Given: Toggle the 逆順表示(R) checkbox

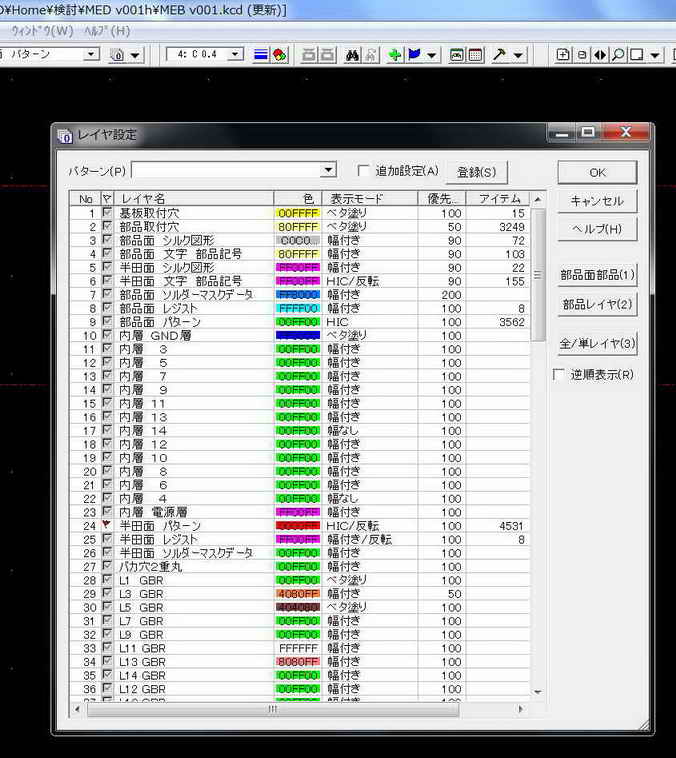Looking at the screenshot, I should pyautogui.click(x=559, y=375).
